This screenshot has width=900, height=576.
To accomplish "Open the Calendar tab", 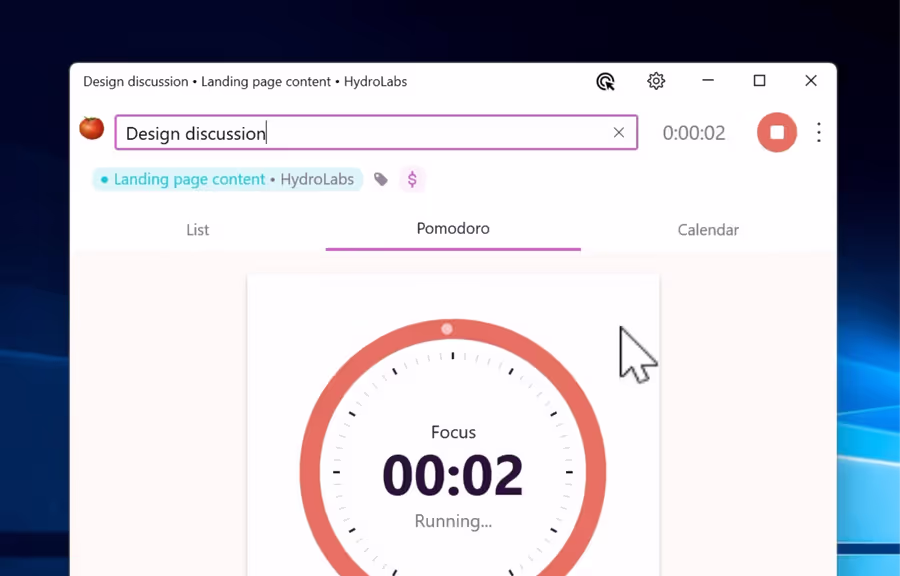I will 708,230.
